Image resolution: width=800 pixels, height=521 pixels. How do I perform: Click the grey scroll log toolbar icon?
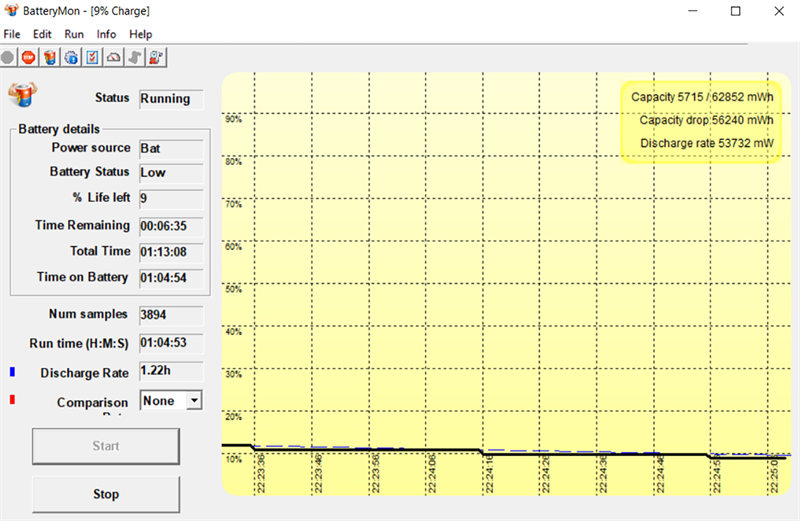(x=135, y=58)
